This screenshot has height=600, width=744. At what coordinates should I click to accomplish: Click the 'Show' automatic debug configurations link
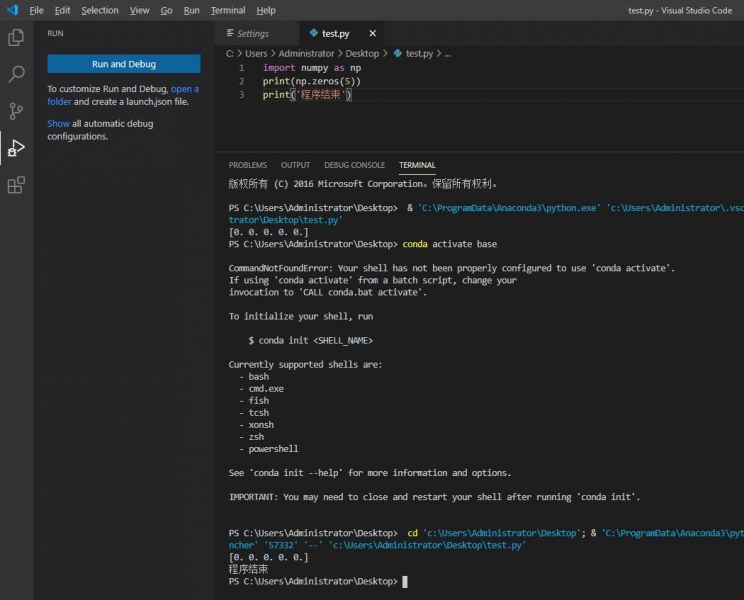click(x=58, y=123)
